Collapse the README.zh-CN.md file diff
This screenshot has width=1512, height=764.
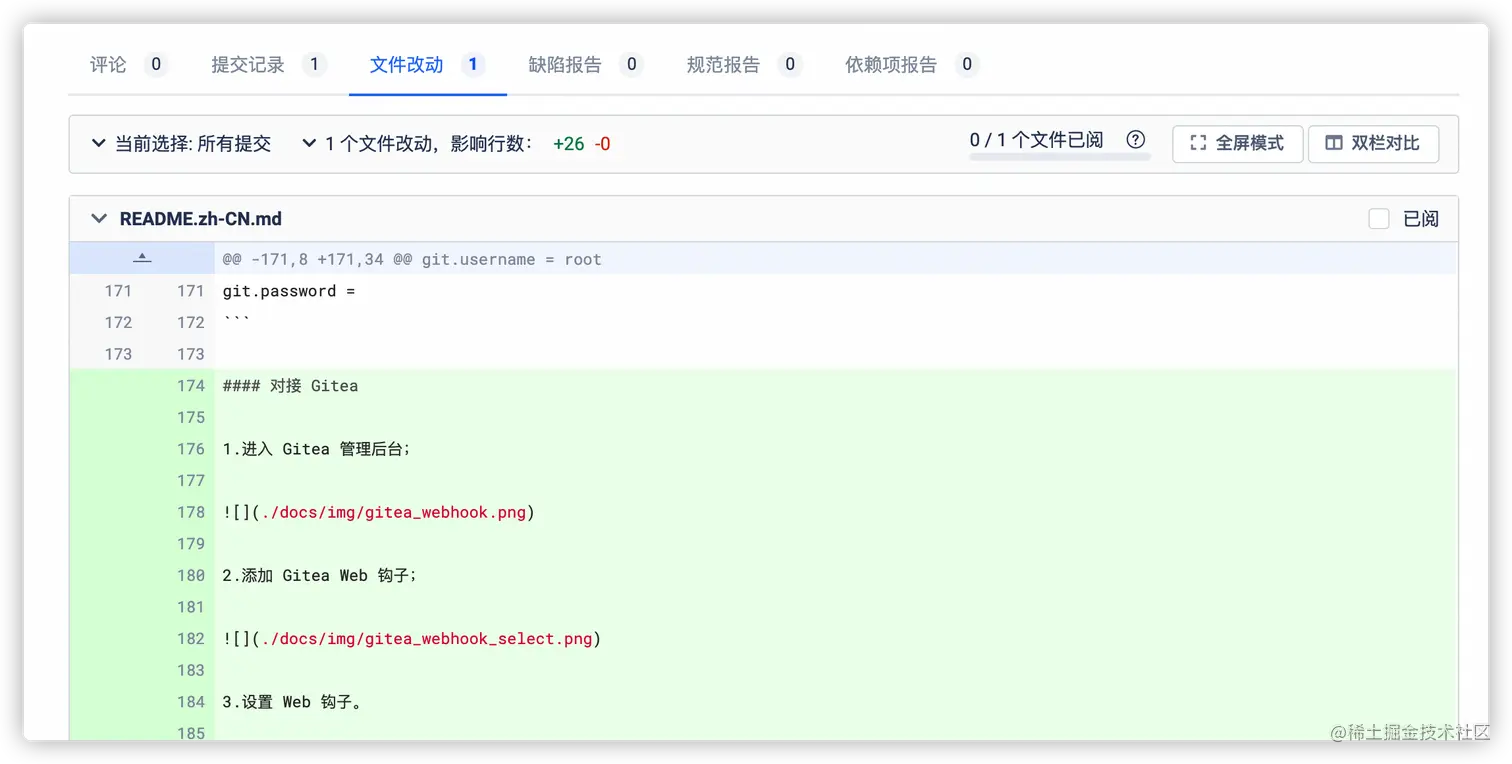(99, 219)
